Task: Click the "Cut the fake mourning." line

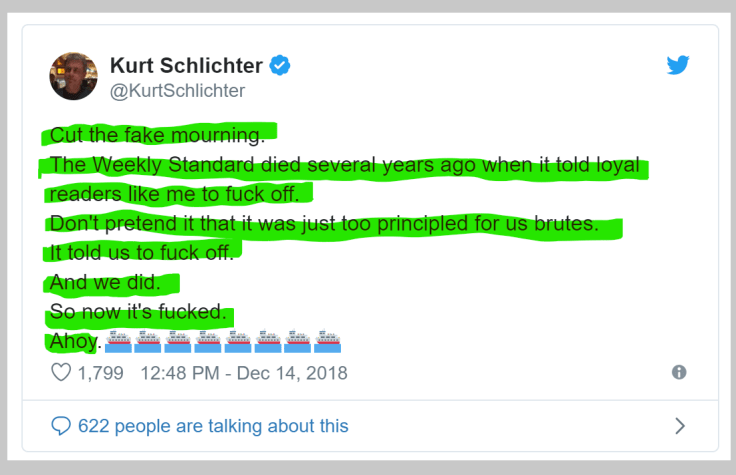Action: click(157, 134)
